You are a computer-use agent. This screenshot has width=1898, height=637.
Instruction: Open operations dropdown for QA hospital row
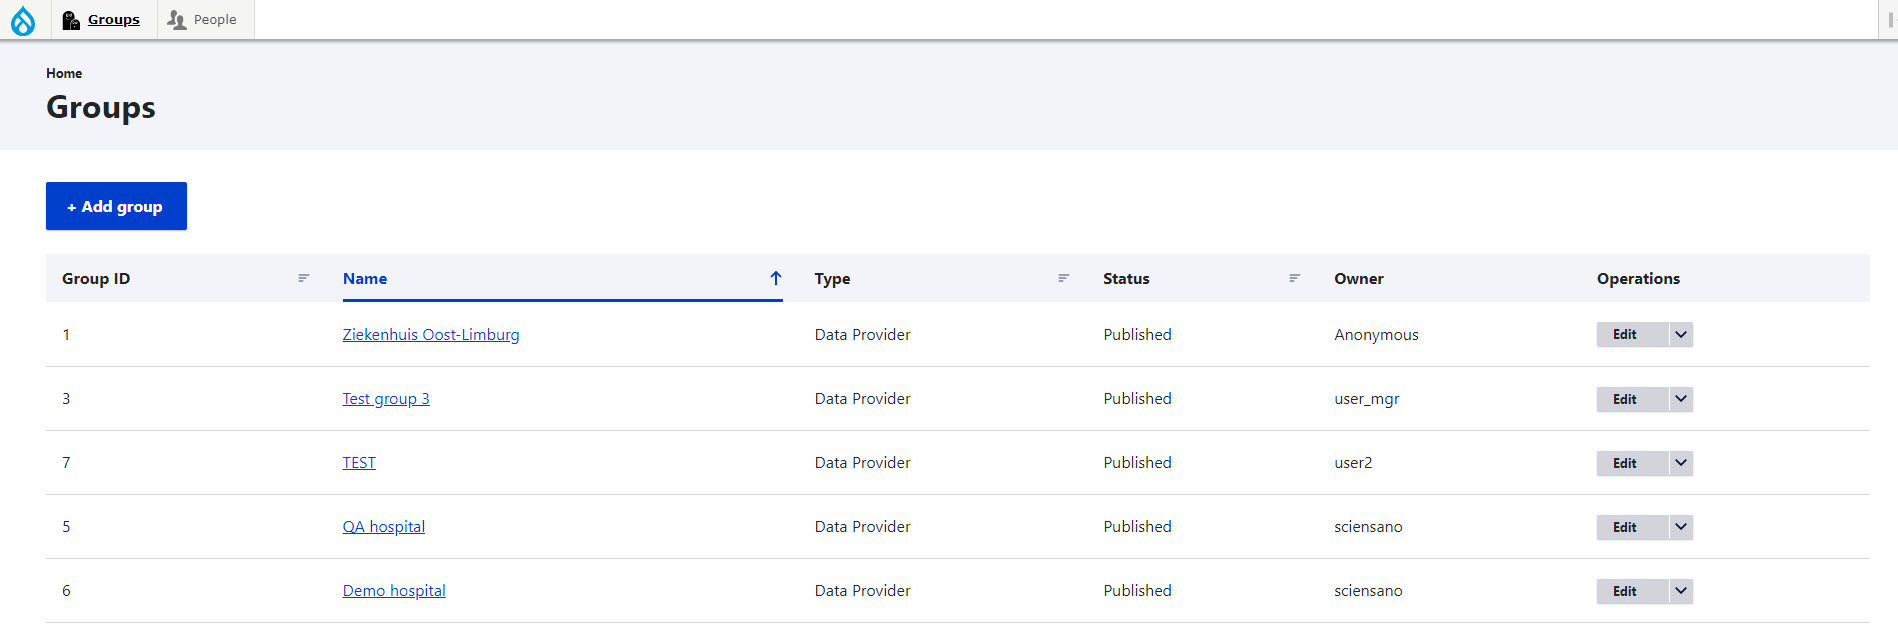tap(1681, 527)
